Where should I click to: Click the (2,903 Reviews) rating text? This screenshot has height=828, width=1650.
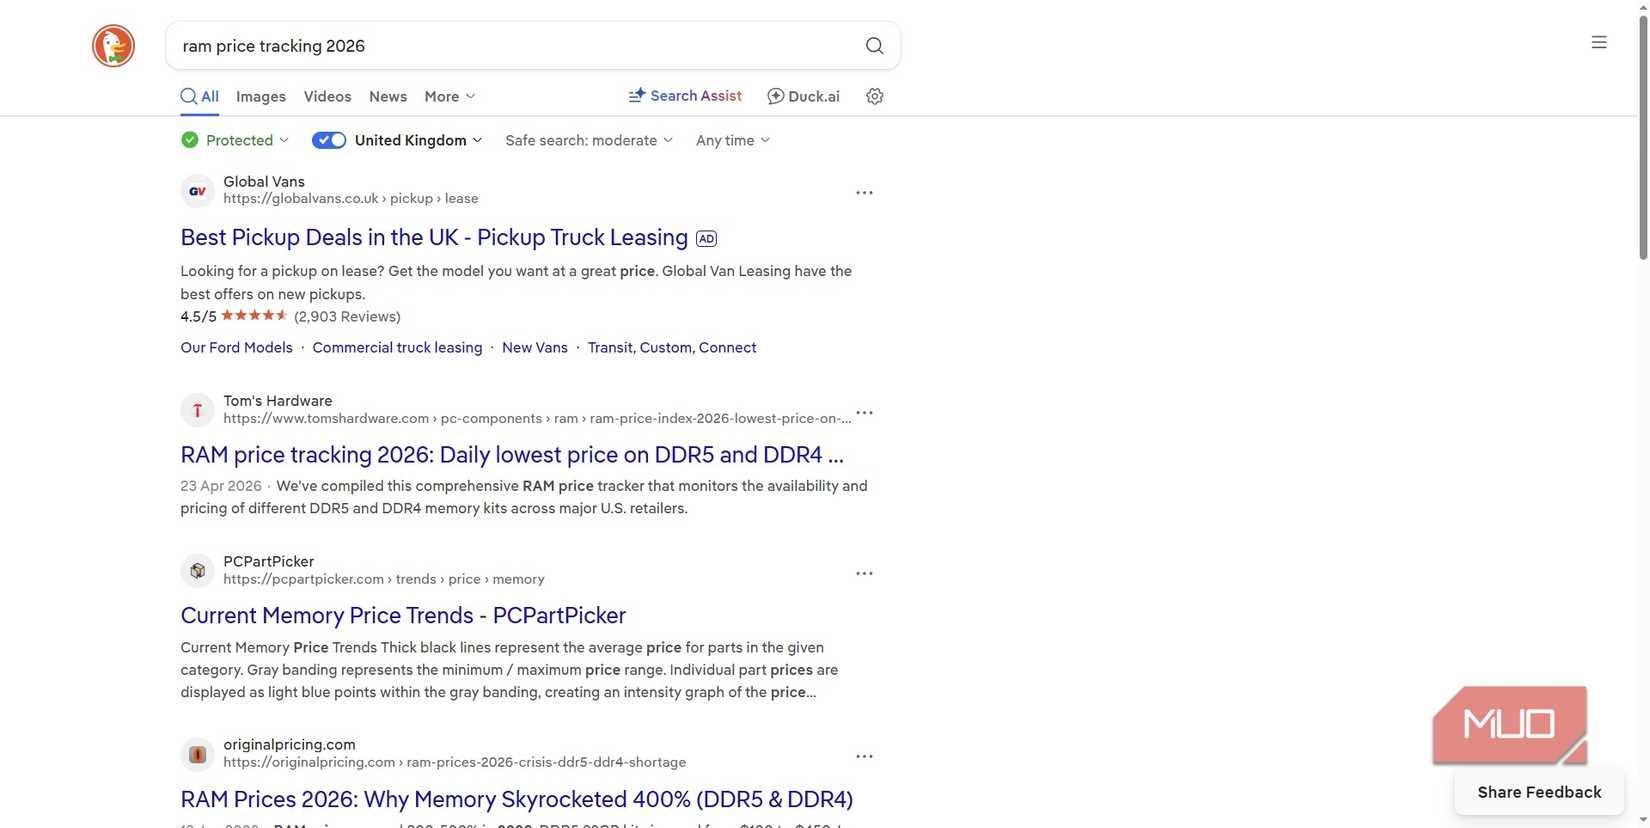click(347, 316)
